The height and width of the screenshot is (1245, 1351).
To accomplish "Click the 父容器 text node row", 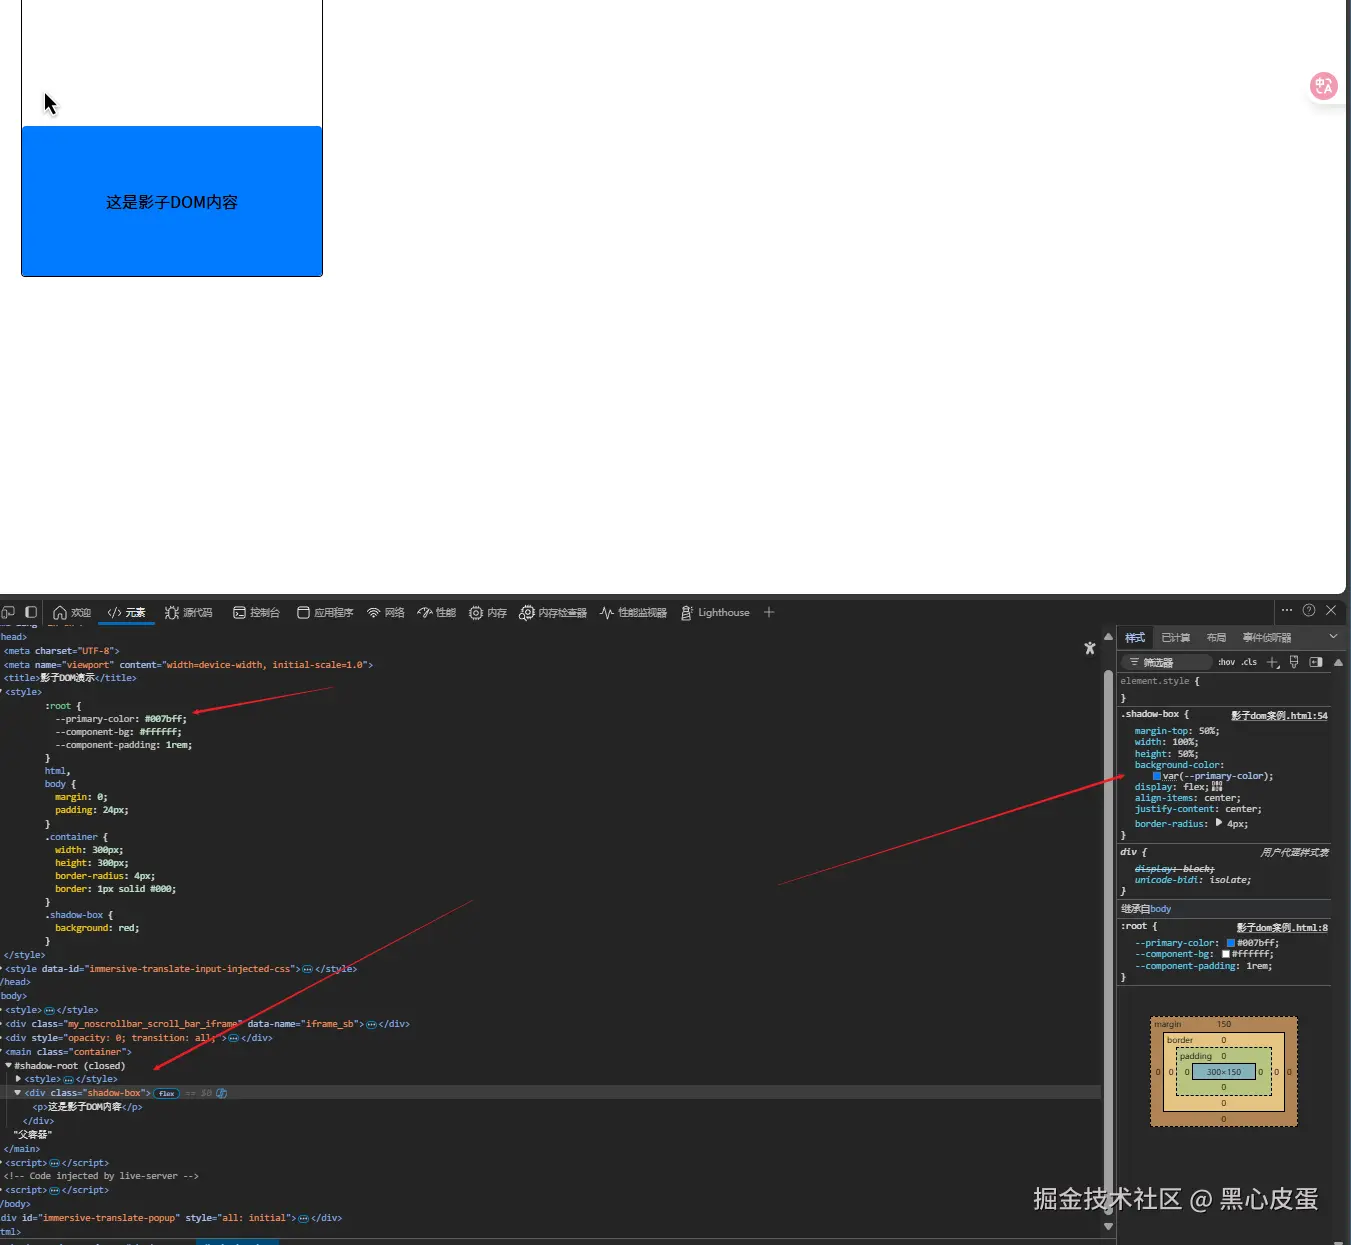I will pos(32,1135).
